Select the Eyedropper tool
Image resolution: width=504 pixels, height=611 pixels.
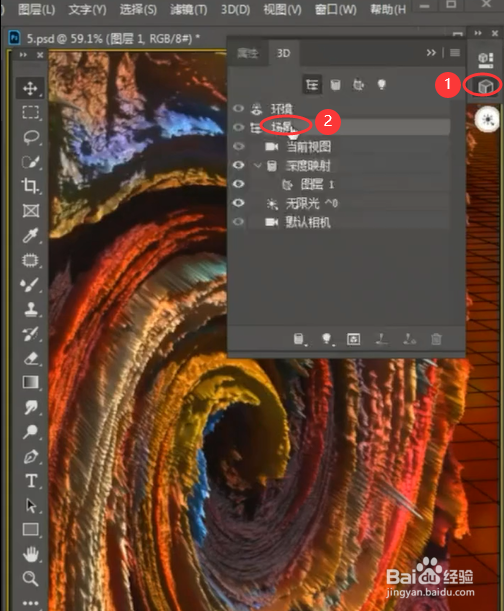tap(30, 235)
